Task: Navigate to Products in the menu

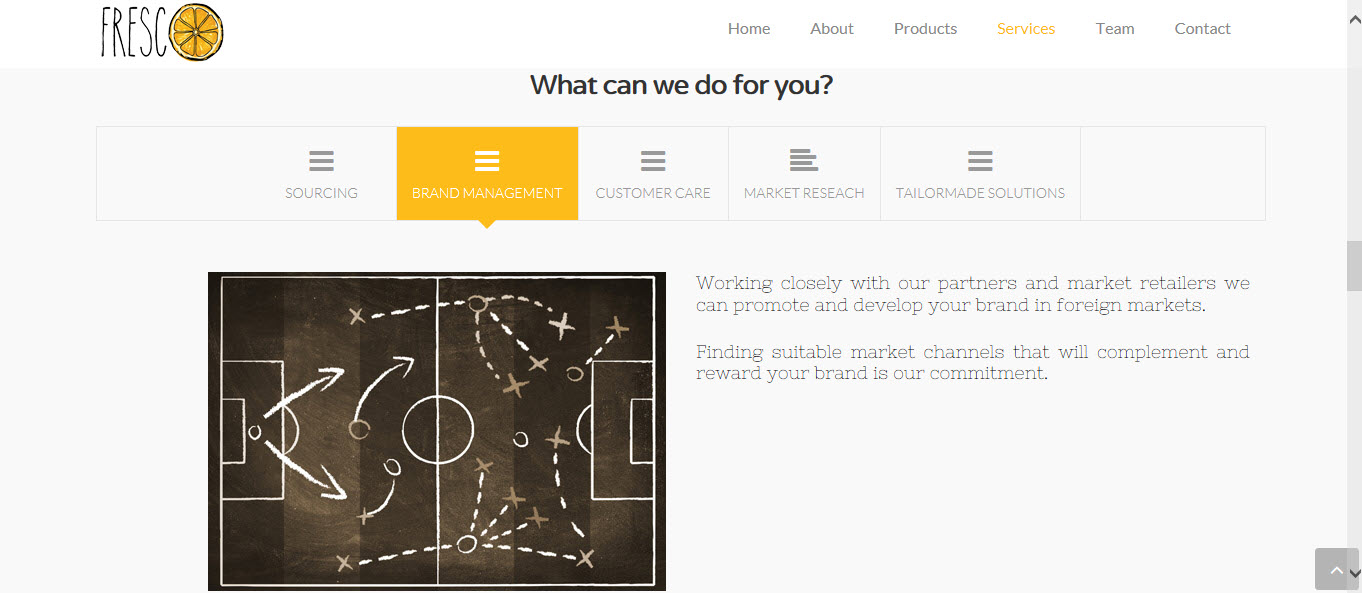Action: click(925, 28)
